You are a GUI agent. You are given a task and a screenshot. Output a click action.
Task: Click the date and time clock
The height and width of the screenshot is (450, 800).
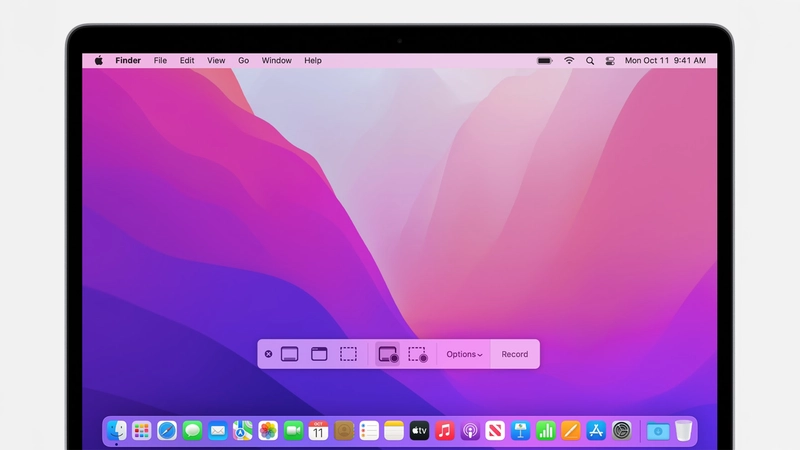pyautogui.click(x=665, y=60)
